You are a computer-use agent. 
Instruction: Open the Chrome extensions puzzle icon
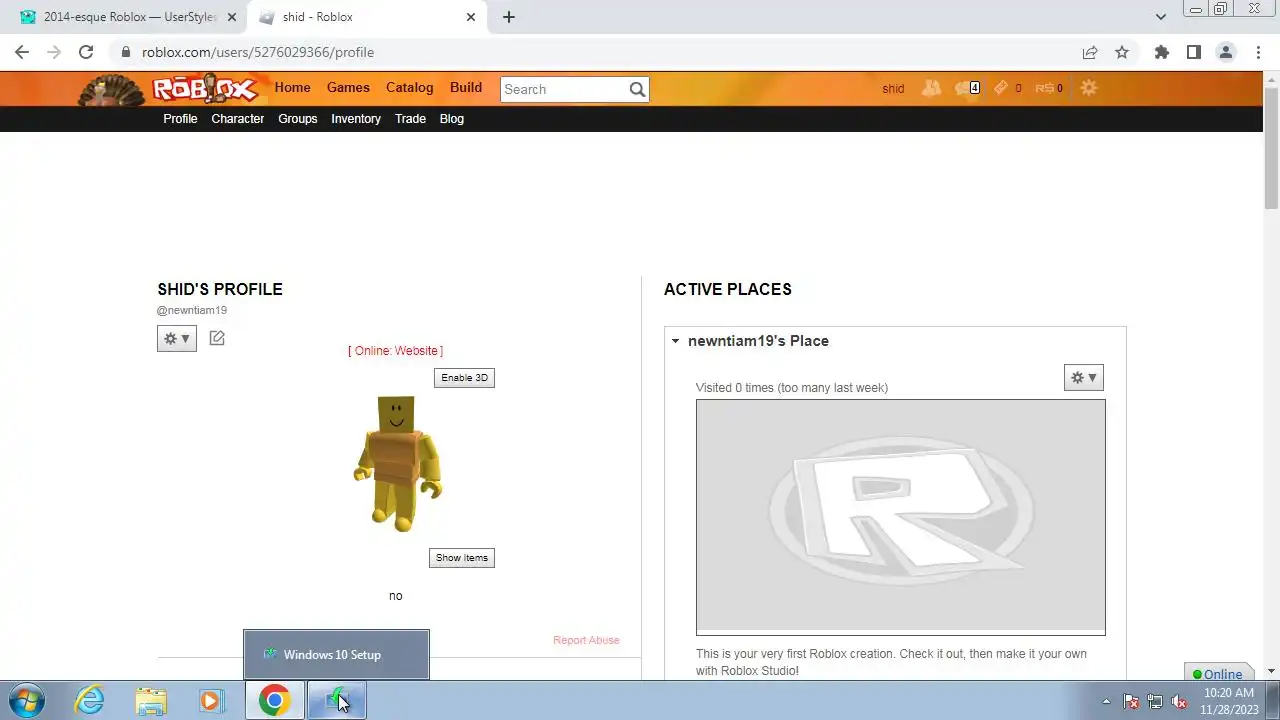tap(1161, 52)
